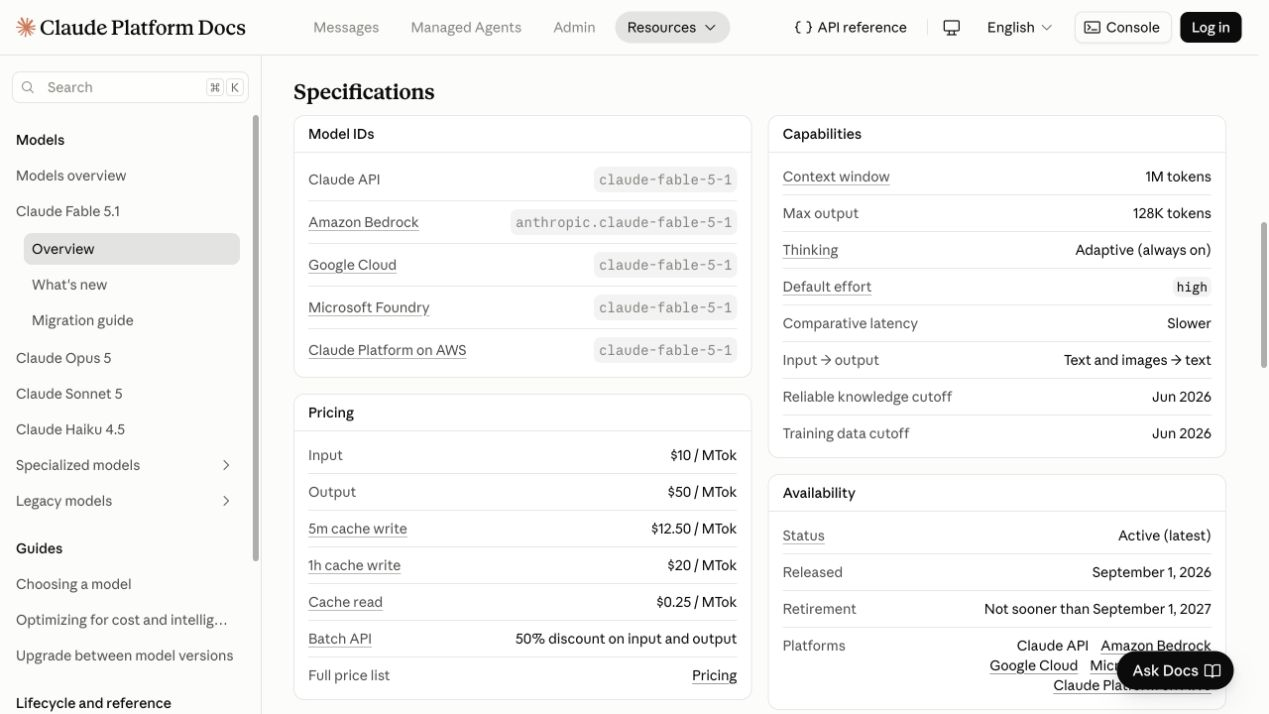Open the Choosing a model guide

click(73, 584)
